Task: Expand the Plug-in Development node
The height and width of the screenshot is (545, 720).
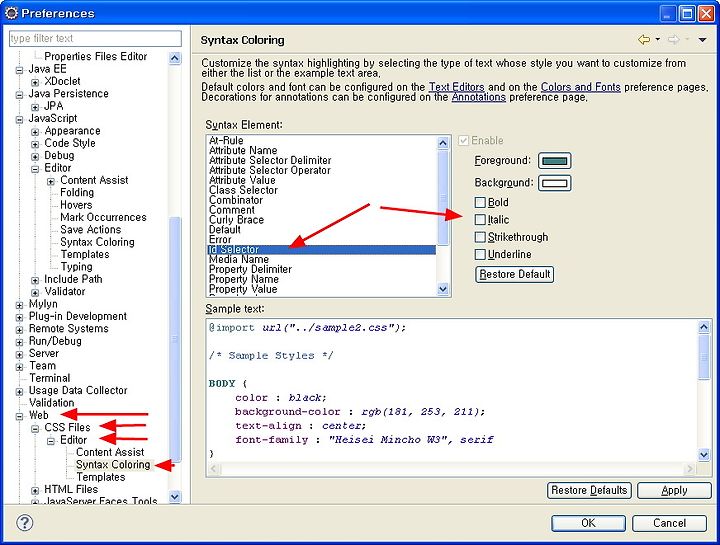Action: [x=19, y=318]
